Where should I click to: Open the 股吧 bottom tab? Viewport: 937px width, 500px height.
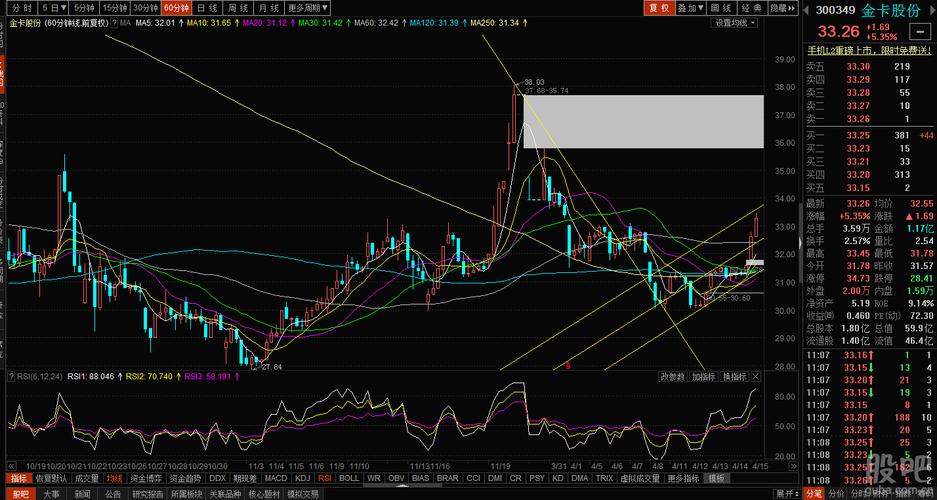(x=21, y=494)
